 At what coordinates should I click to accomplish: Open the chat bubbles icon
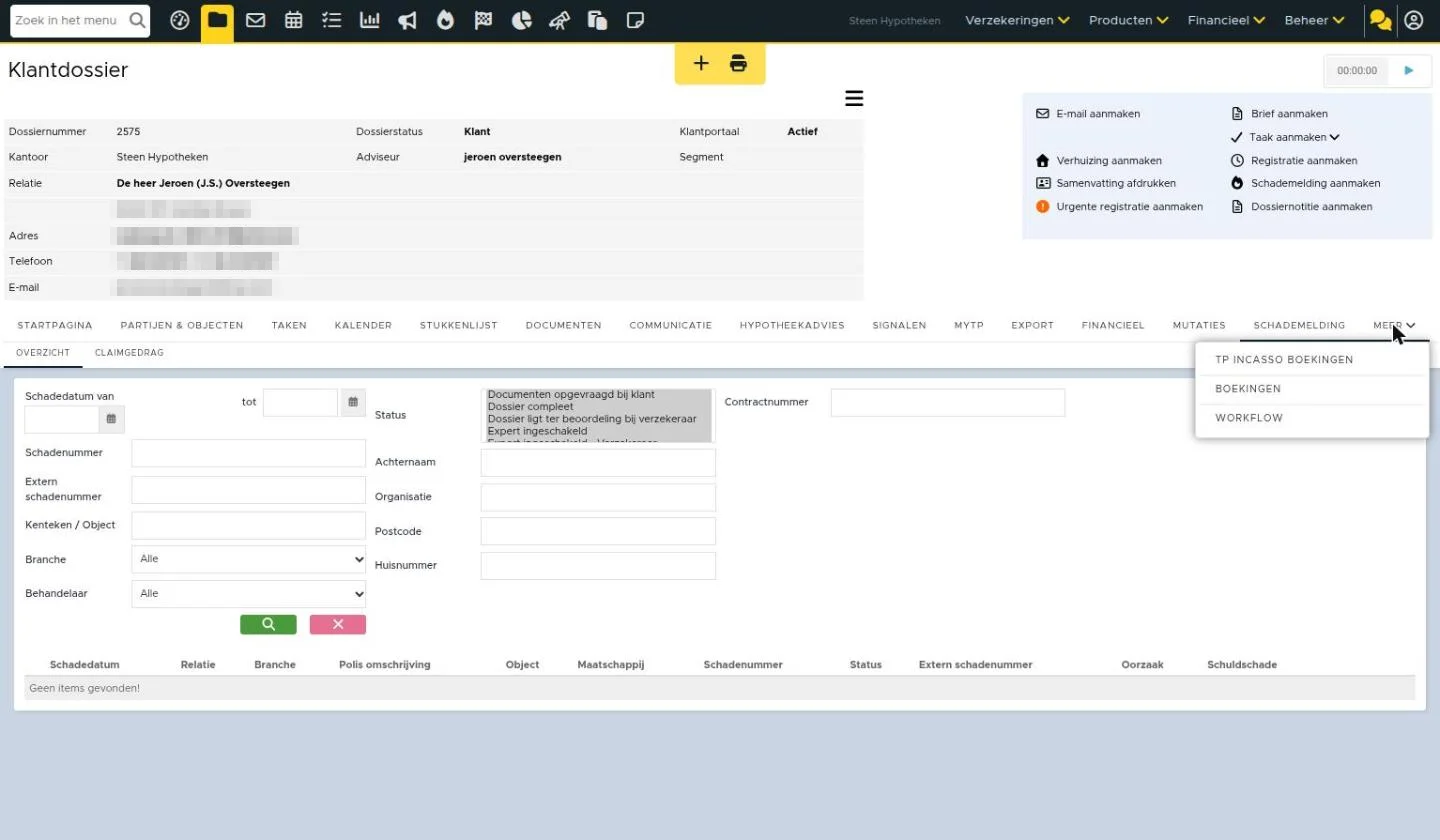(x=1380, y=20)
